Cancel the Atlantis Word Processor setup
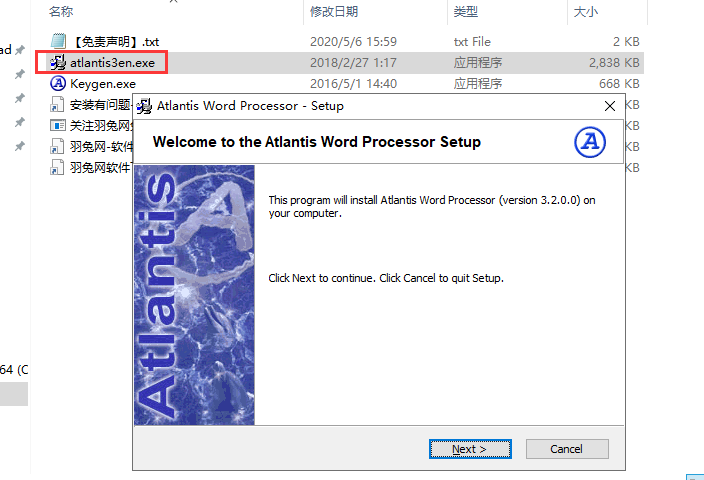The image size is (704, 480). [x=567, y=449]
